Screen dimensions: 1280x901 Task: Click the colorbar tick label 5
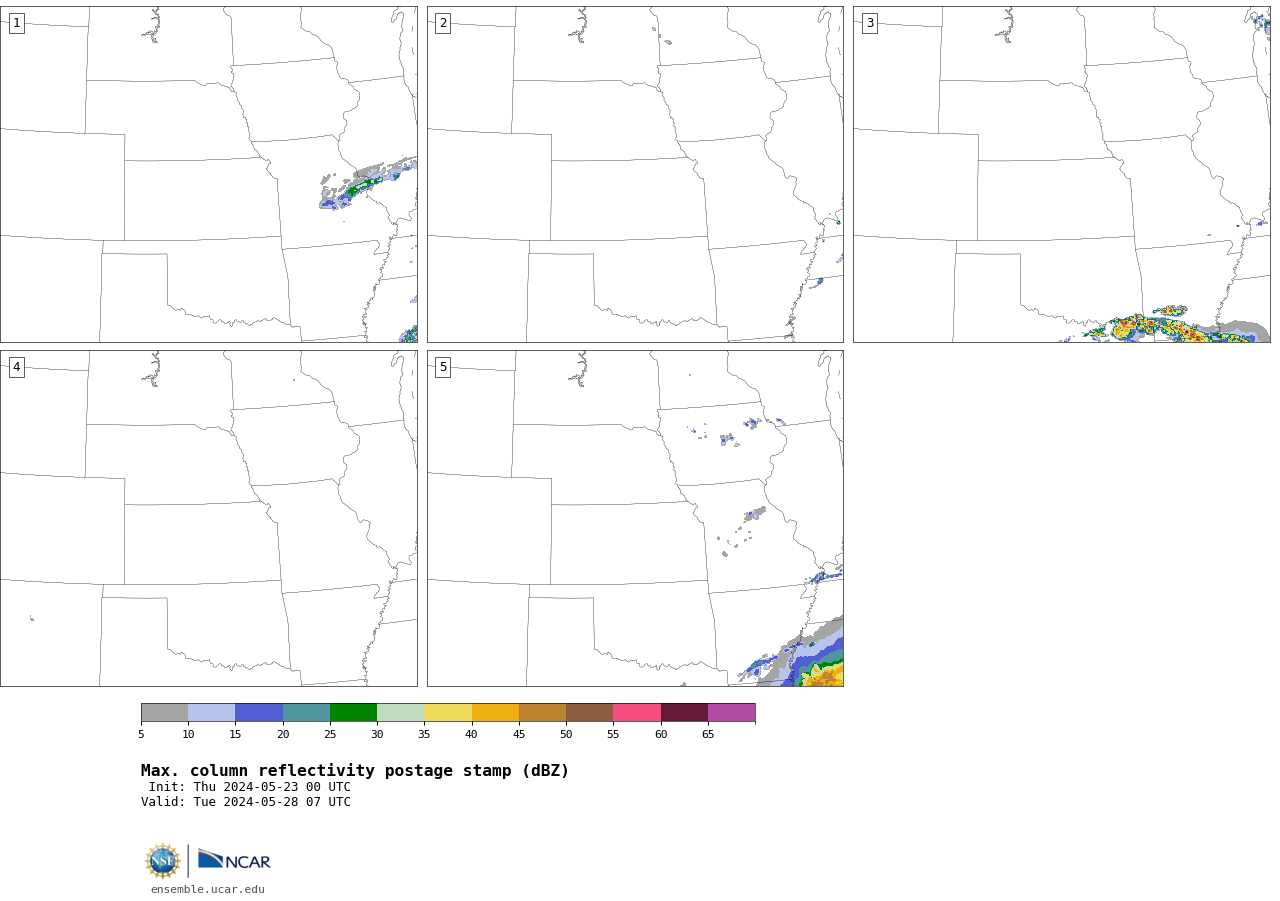[x=141, y=735]
